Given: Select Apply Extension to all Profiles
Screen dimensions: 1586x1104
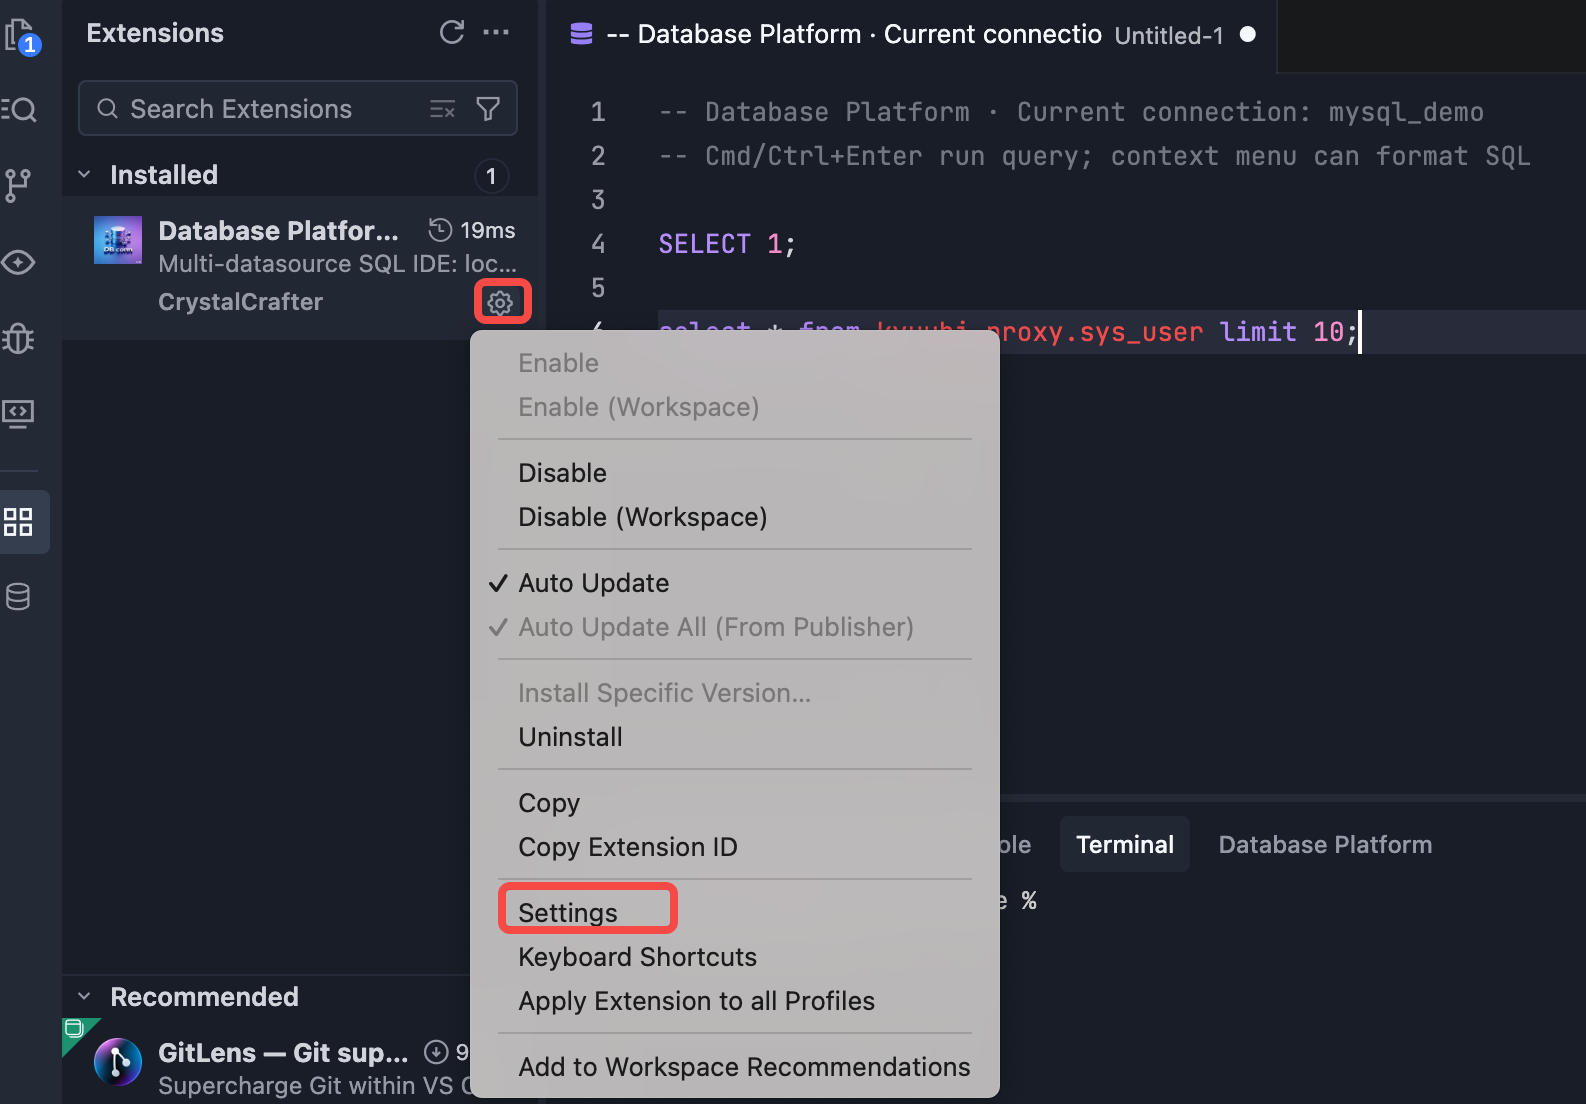Looking at the screenshot, I should (696, 1001).
